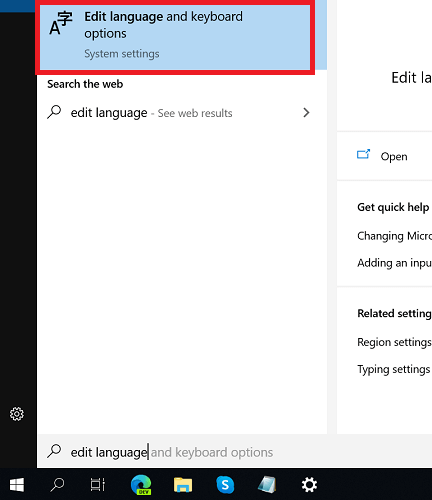
Task: Launch Microsoft Edge Dev from taskbar
Action: [141, 485]
